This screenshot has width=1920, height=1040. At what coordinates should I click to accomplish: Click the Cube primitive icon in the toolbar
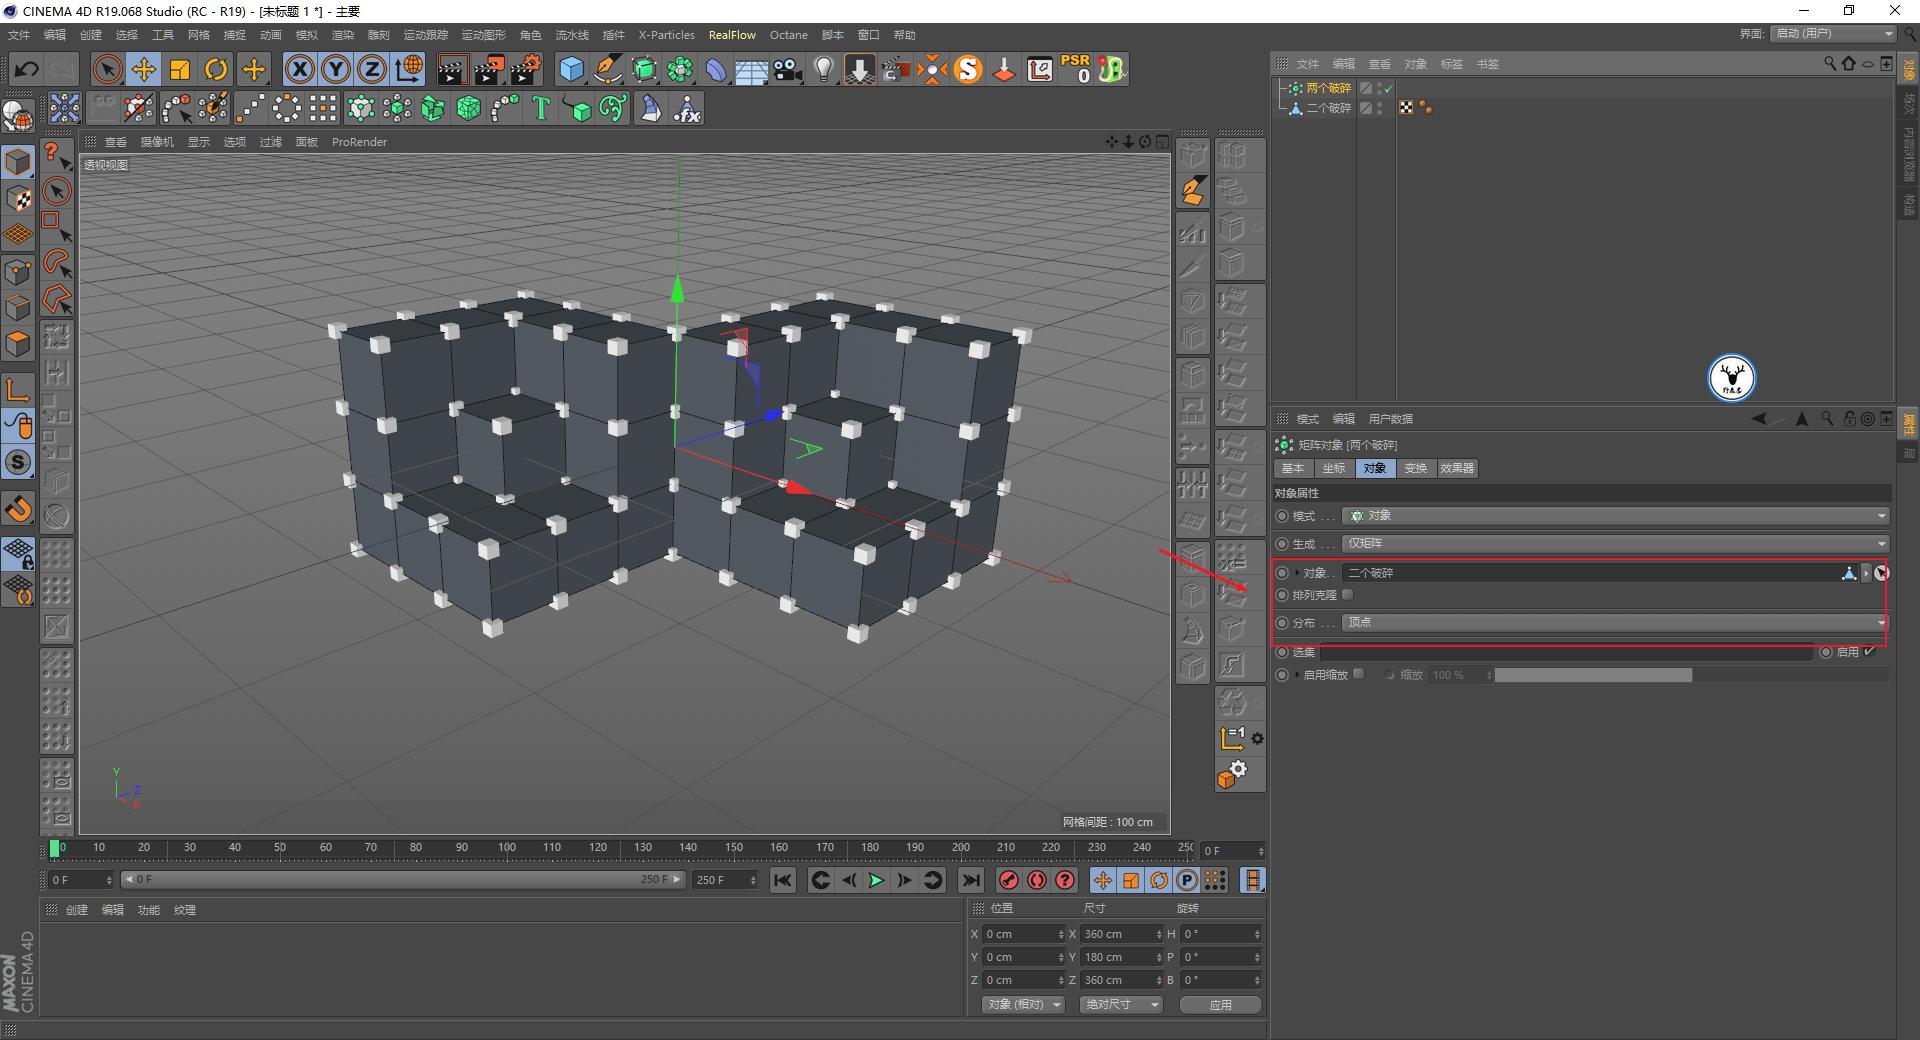[x=572, y=69]
